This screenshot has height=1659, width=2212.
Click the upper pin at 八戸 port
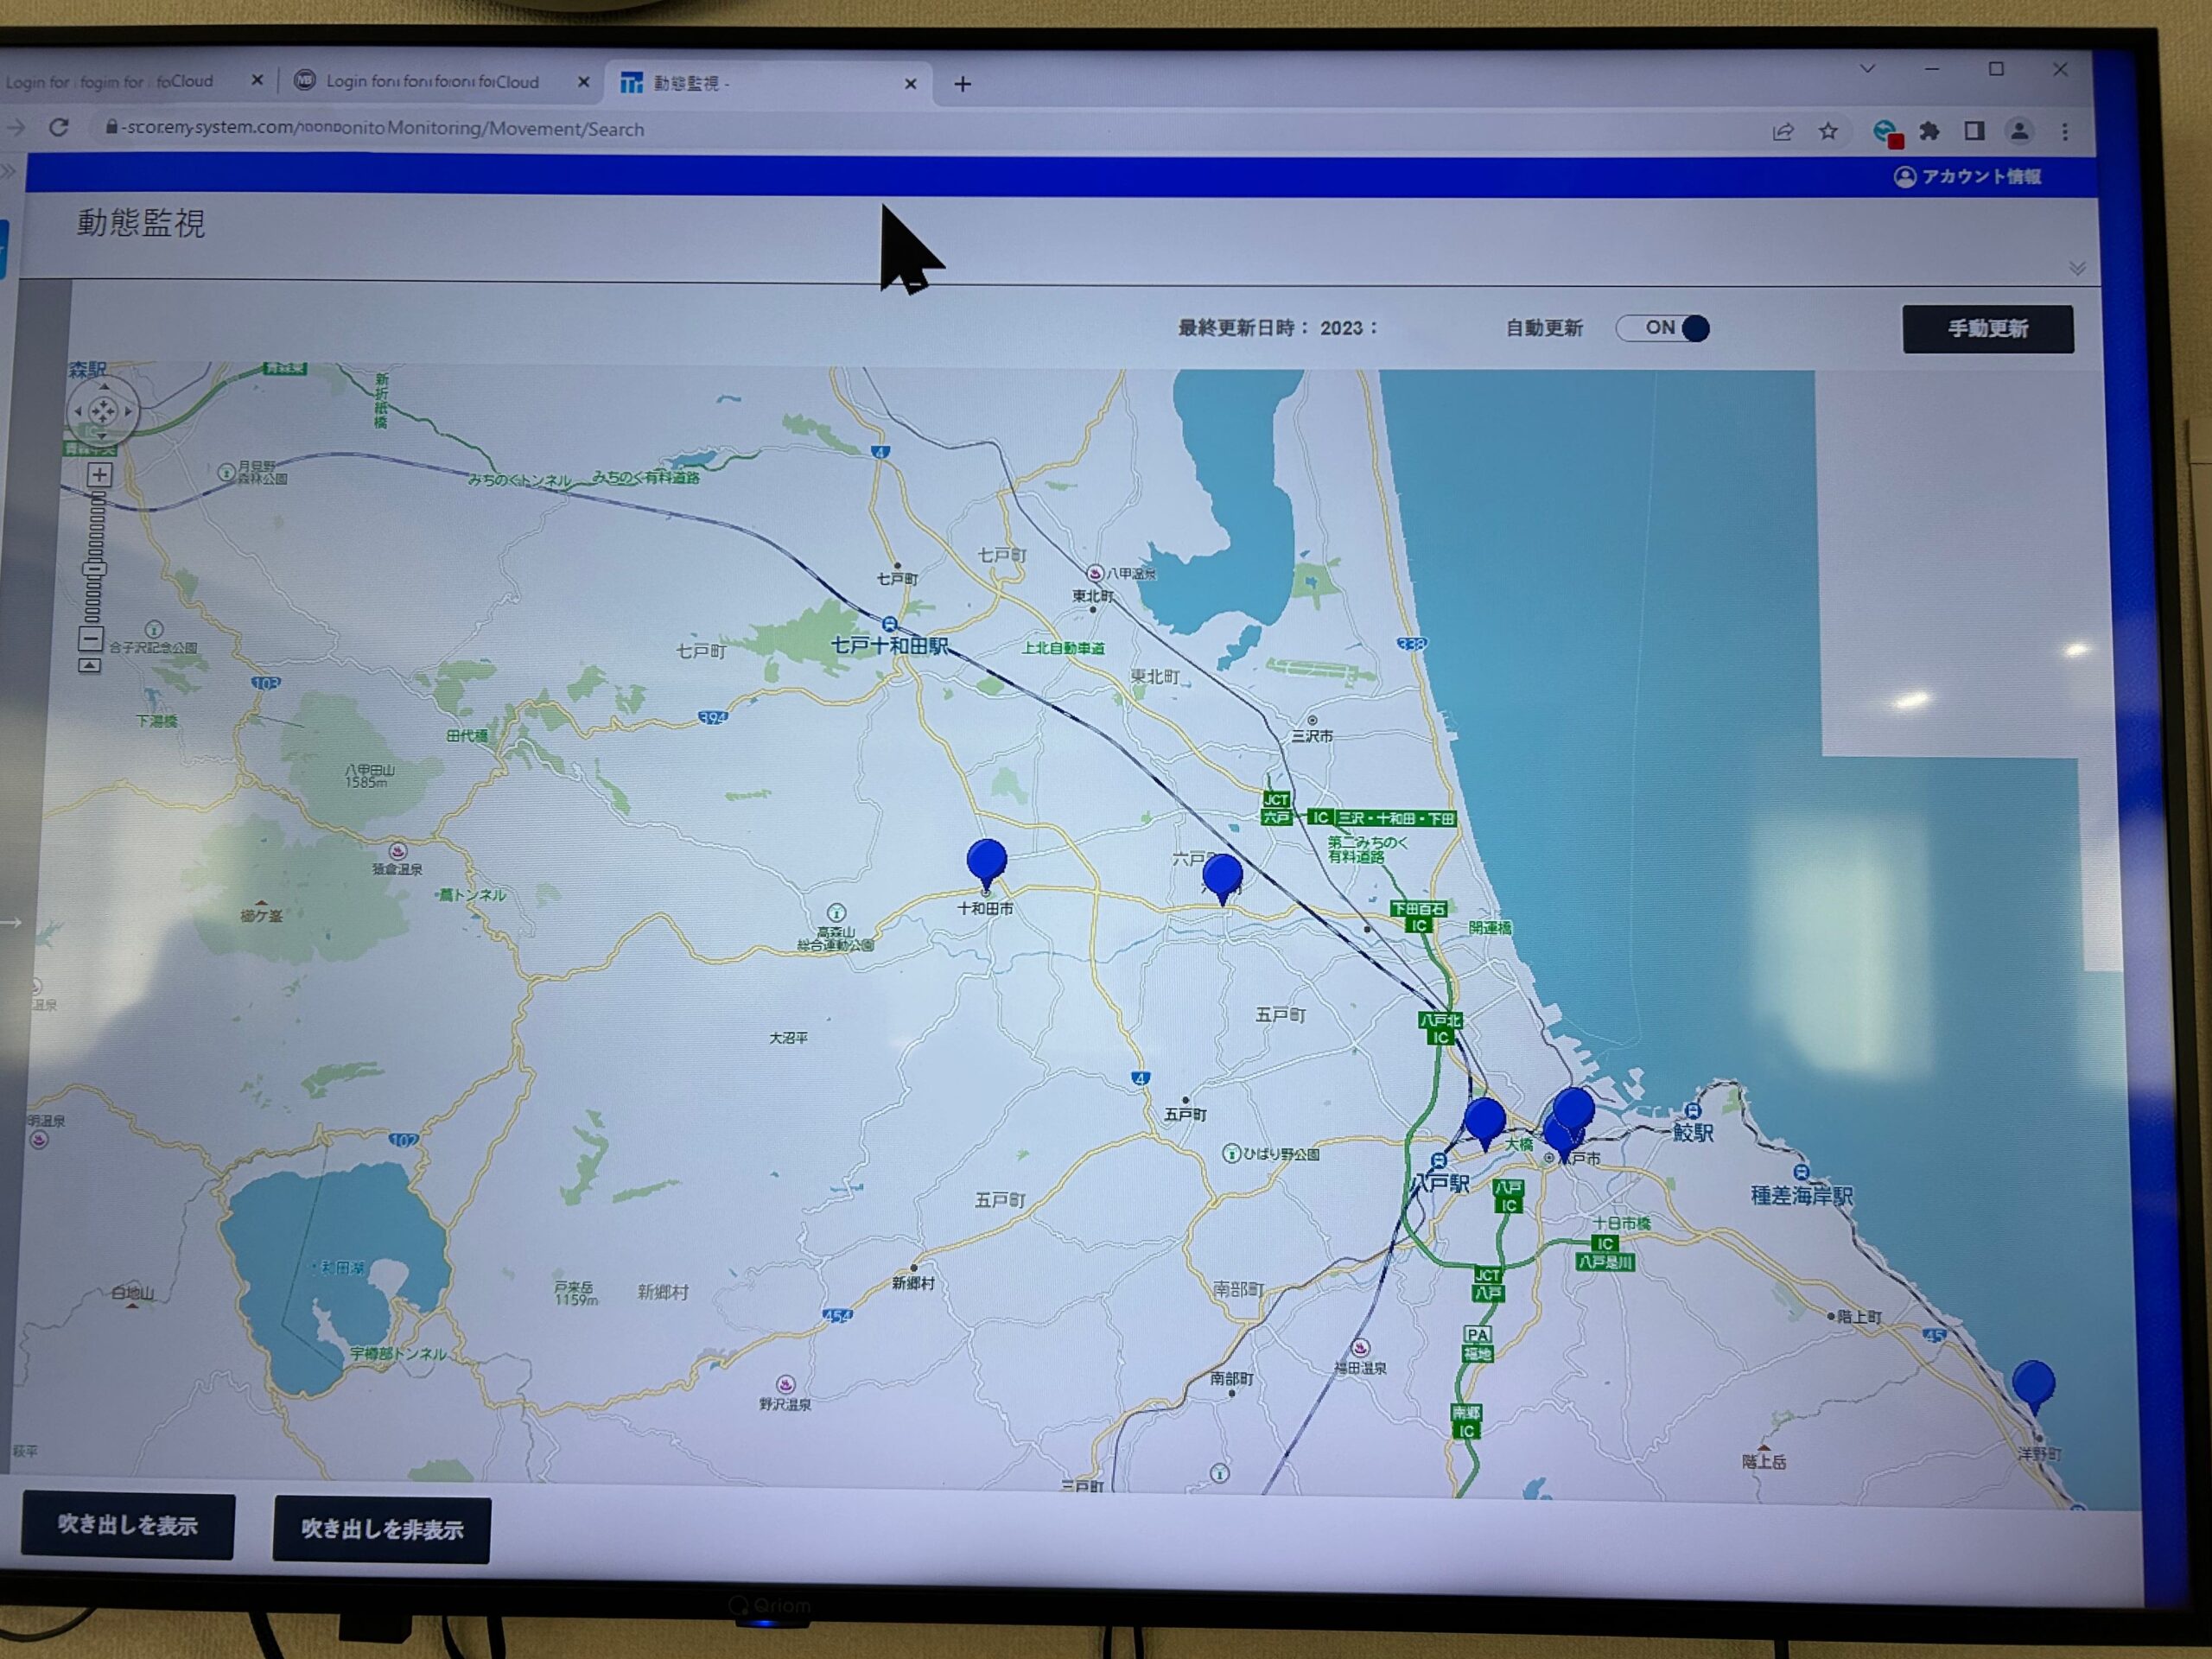pos(1574,1110)
